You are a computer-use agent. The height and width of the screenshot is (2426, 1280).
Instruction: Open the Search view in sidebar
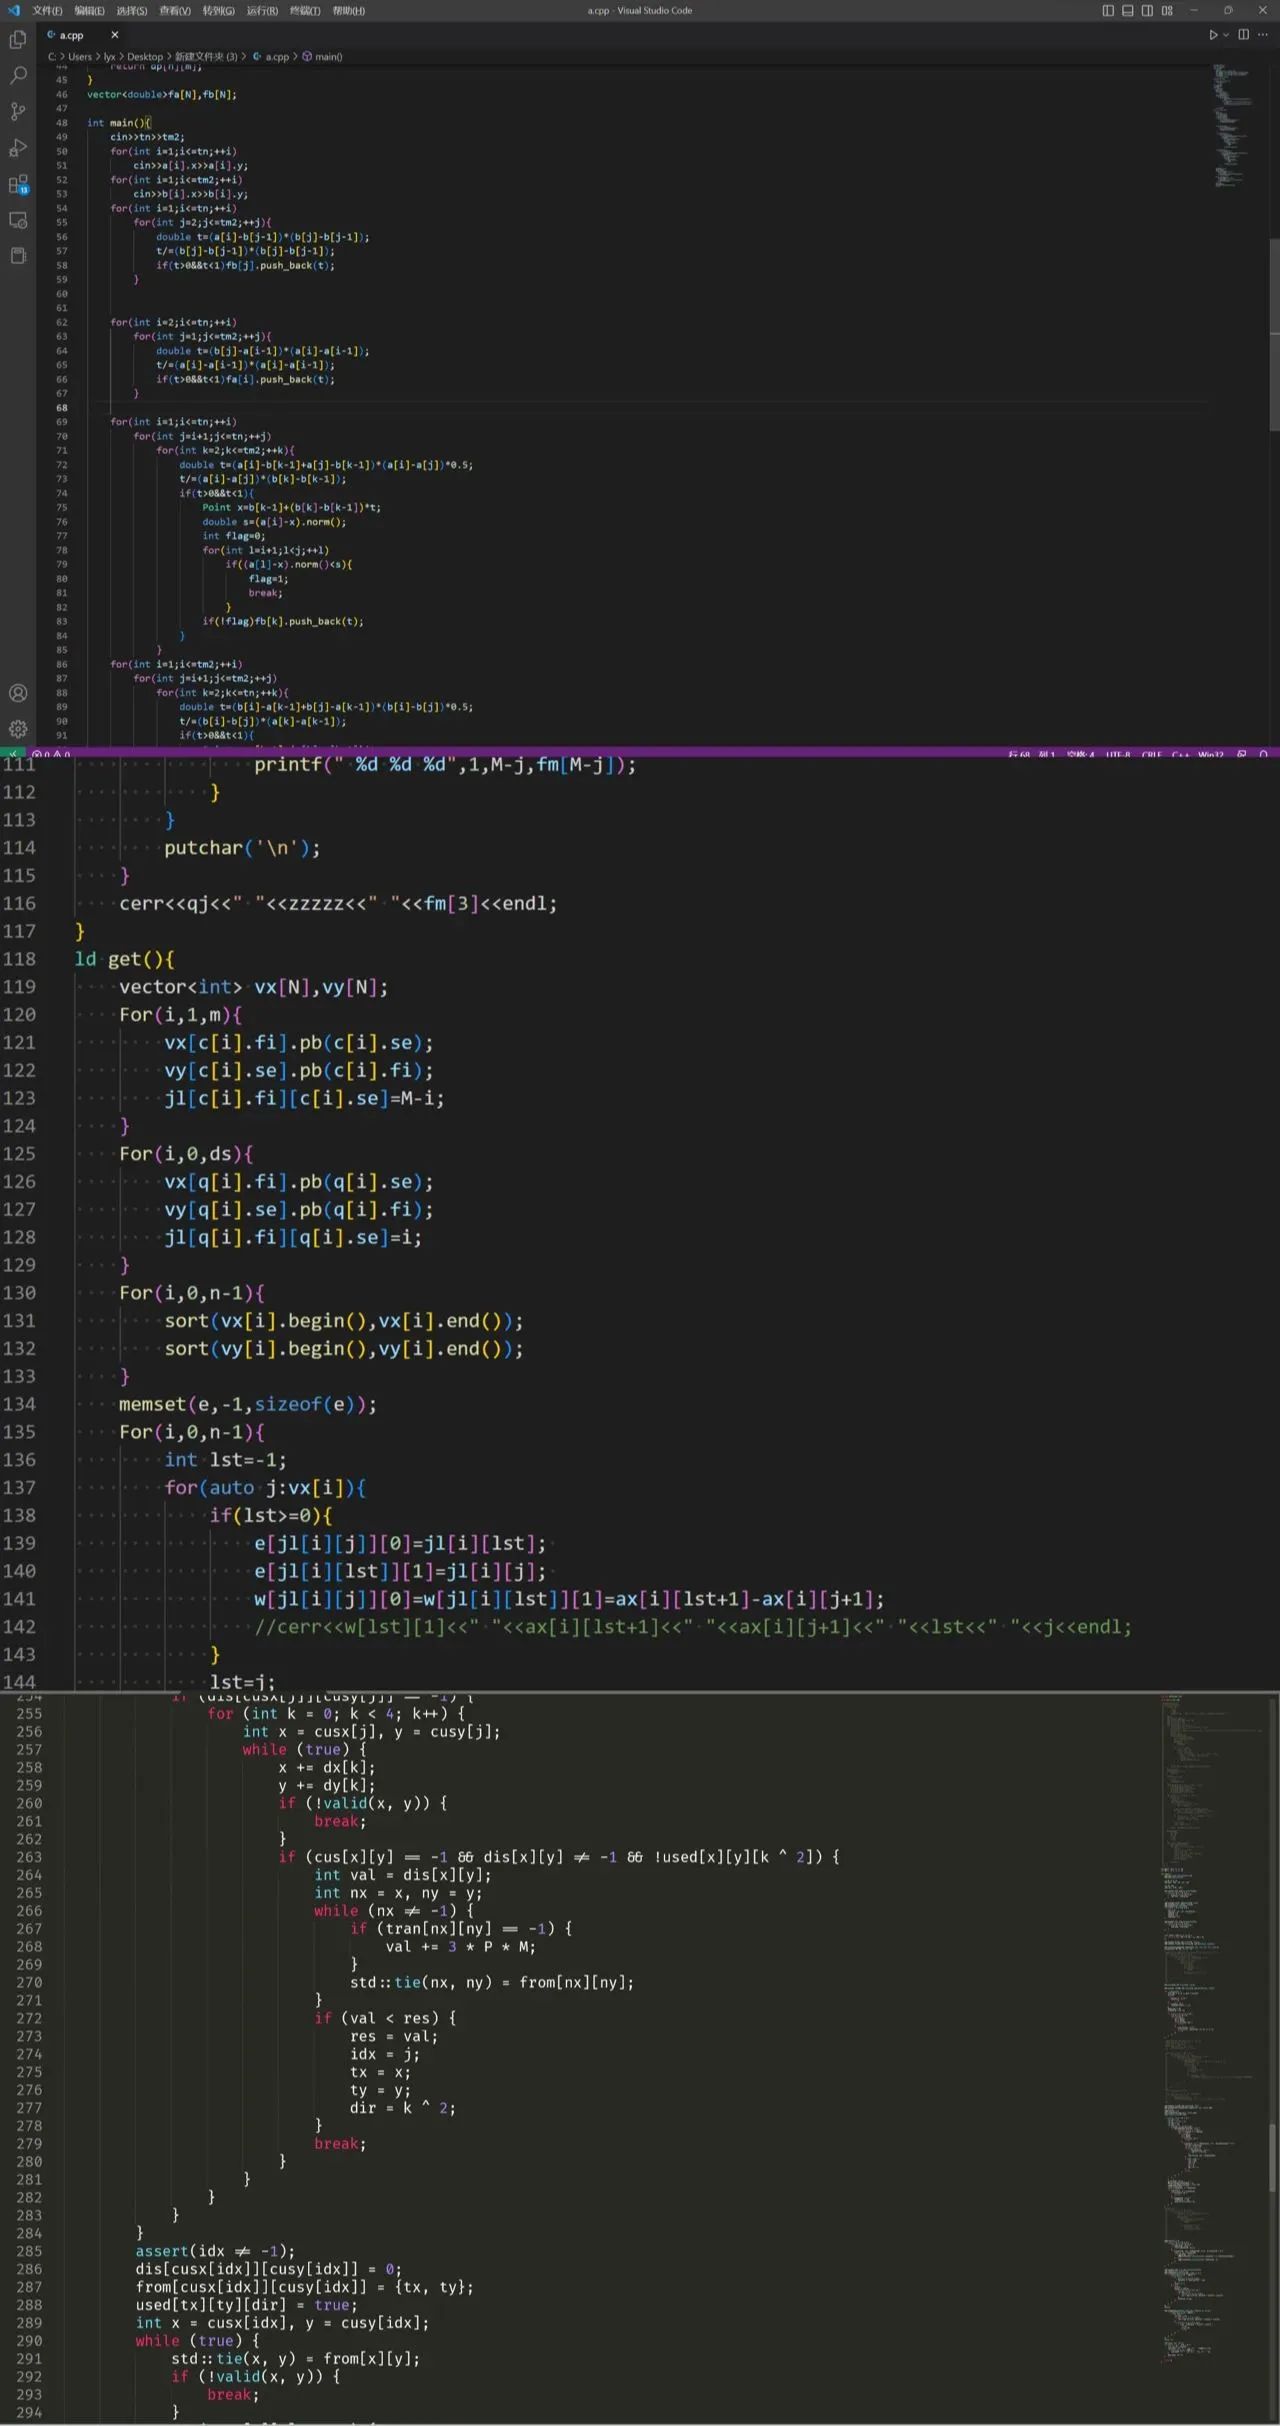click(x=18, y=76)
